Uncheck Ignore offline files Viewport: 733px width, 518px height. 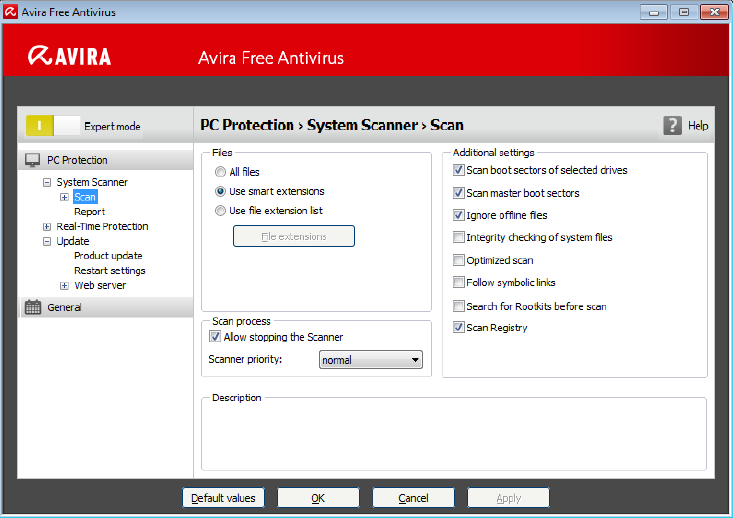tap(459, 215)
